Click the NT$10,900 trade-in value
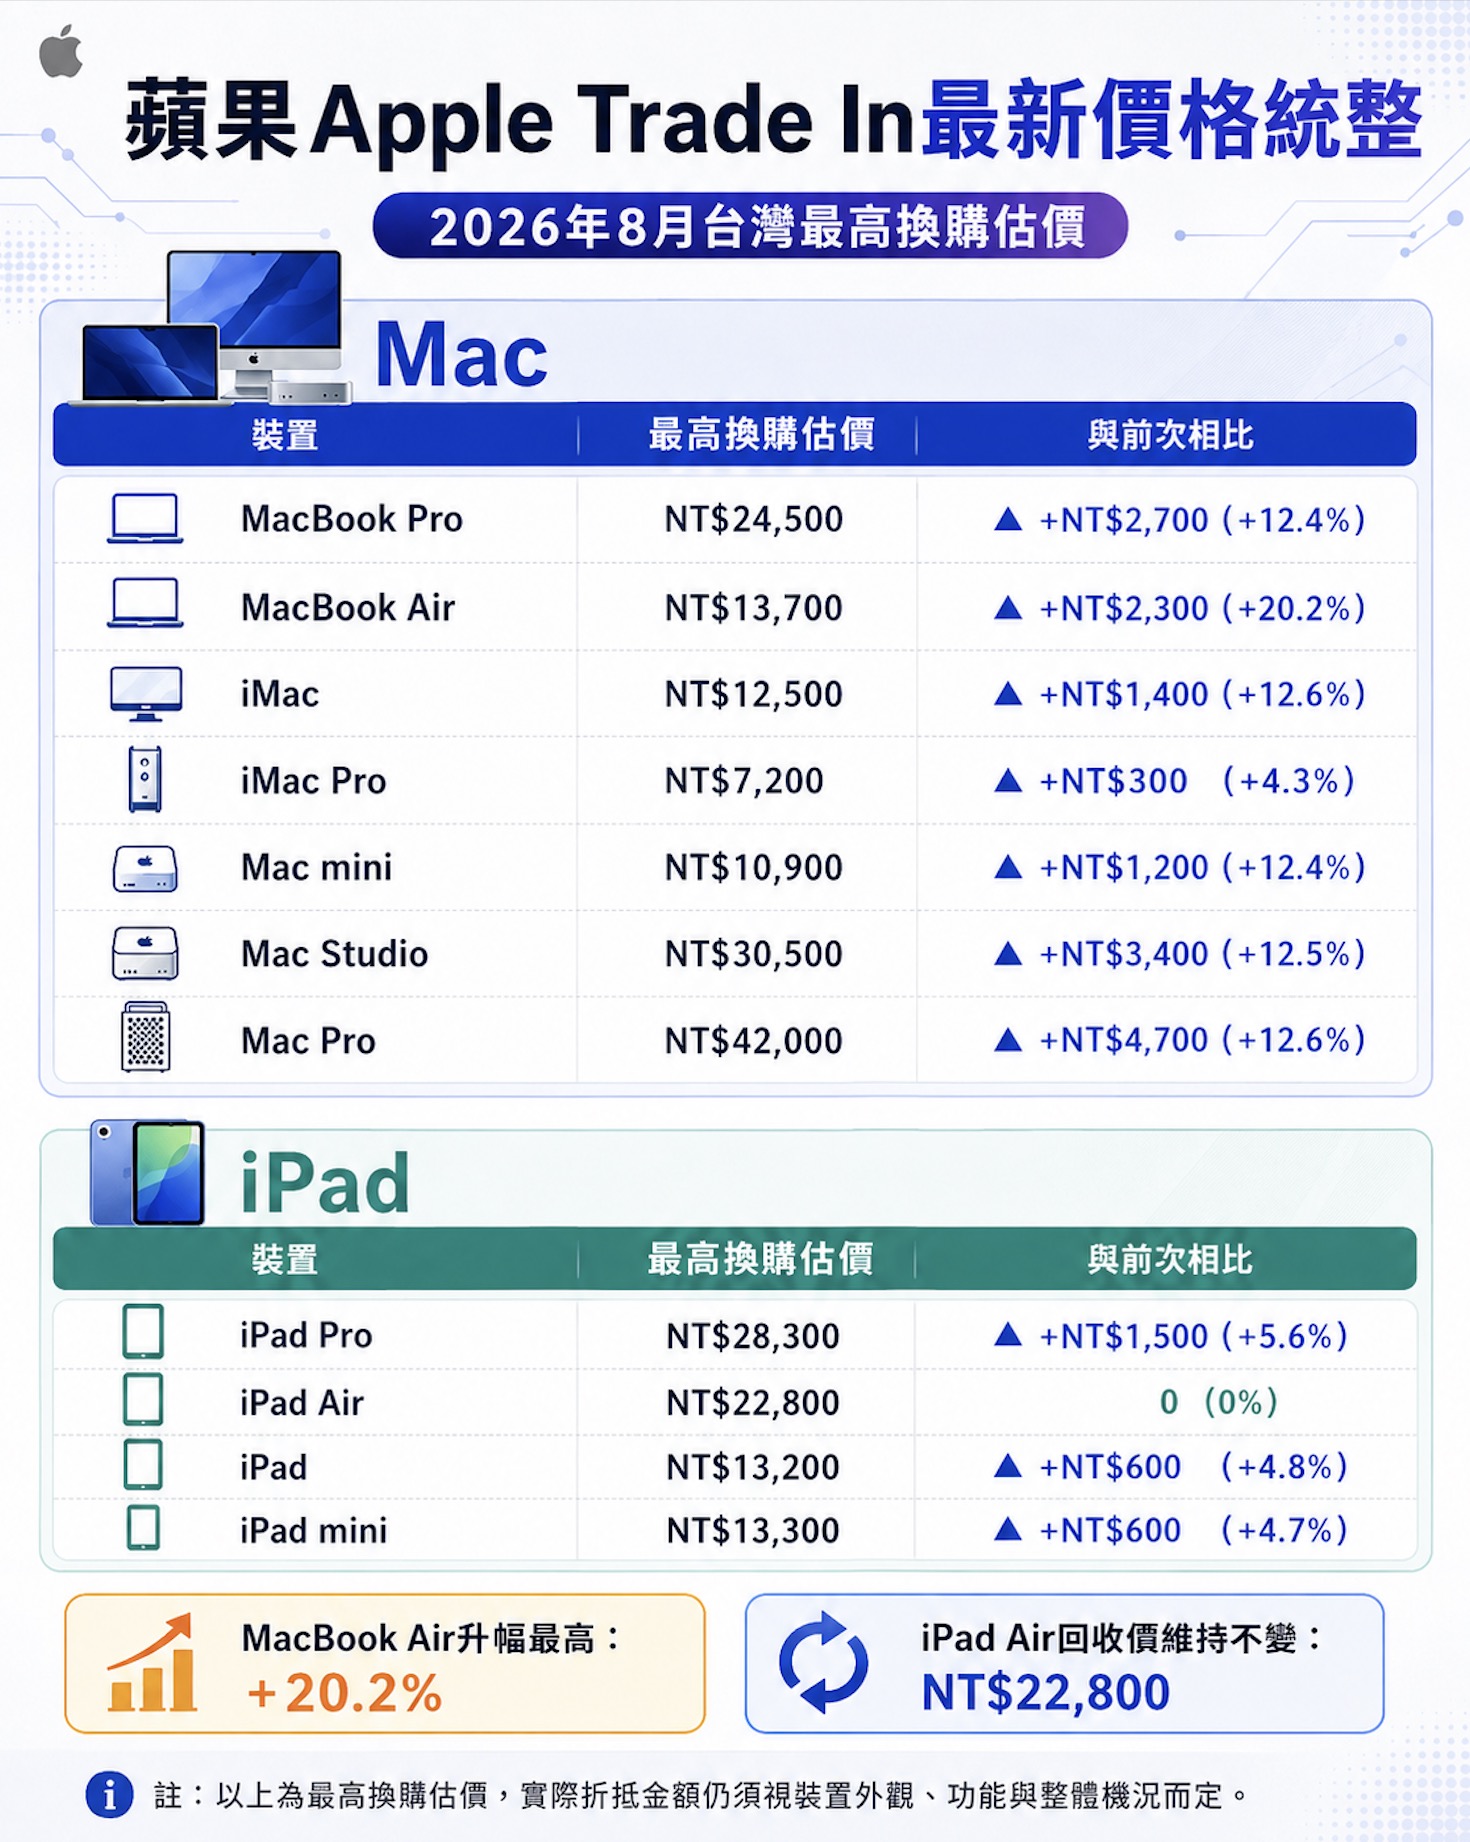The image size is (1470, 1842). tap(754, 867)
